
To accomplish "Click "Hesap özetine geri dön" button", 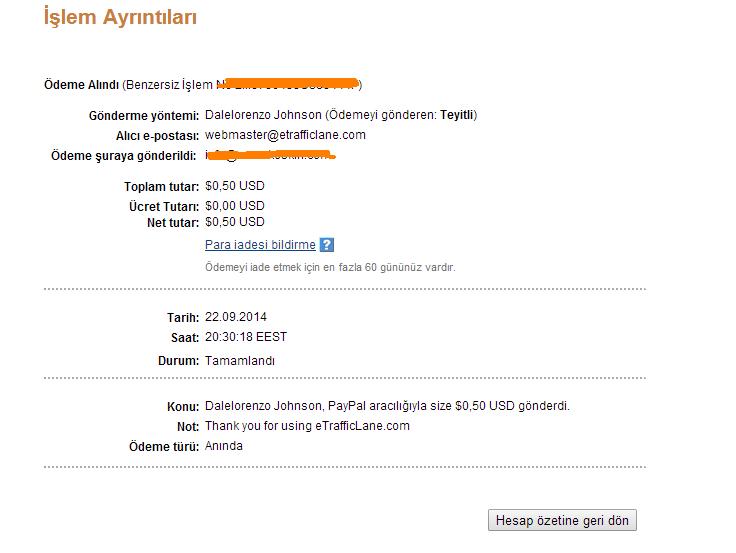I will (562, 520).
